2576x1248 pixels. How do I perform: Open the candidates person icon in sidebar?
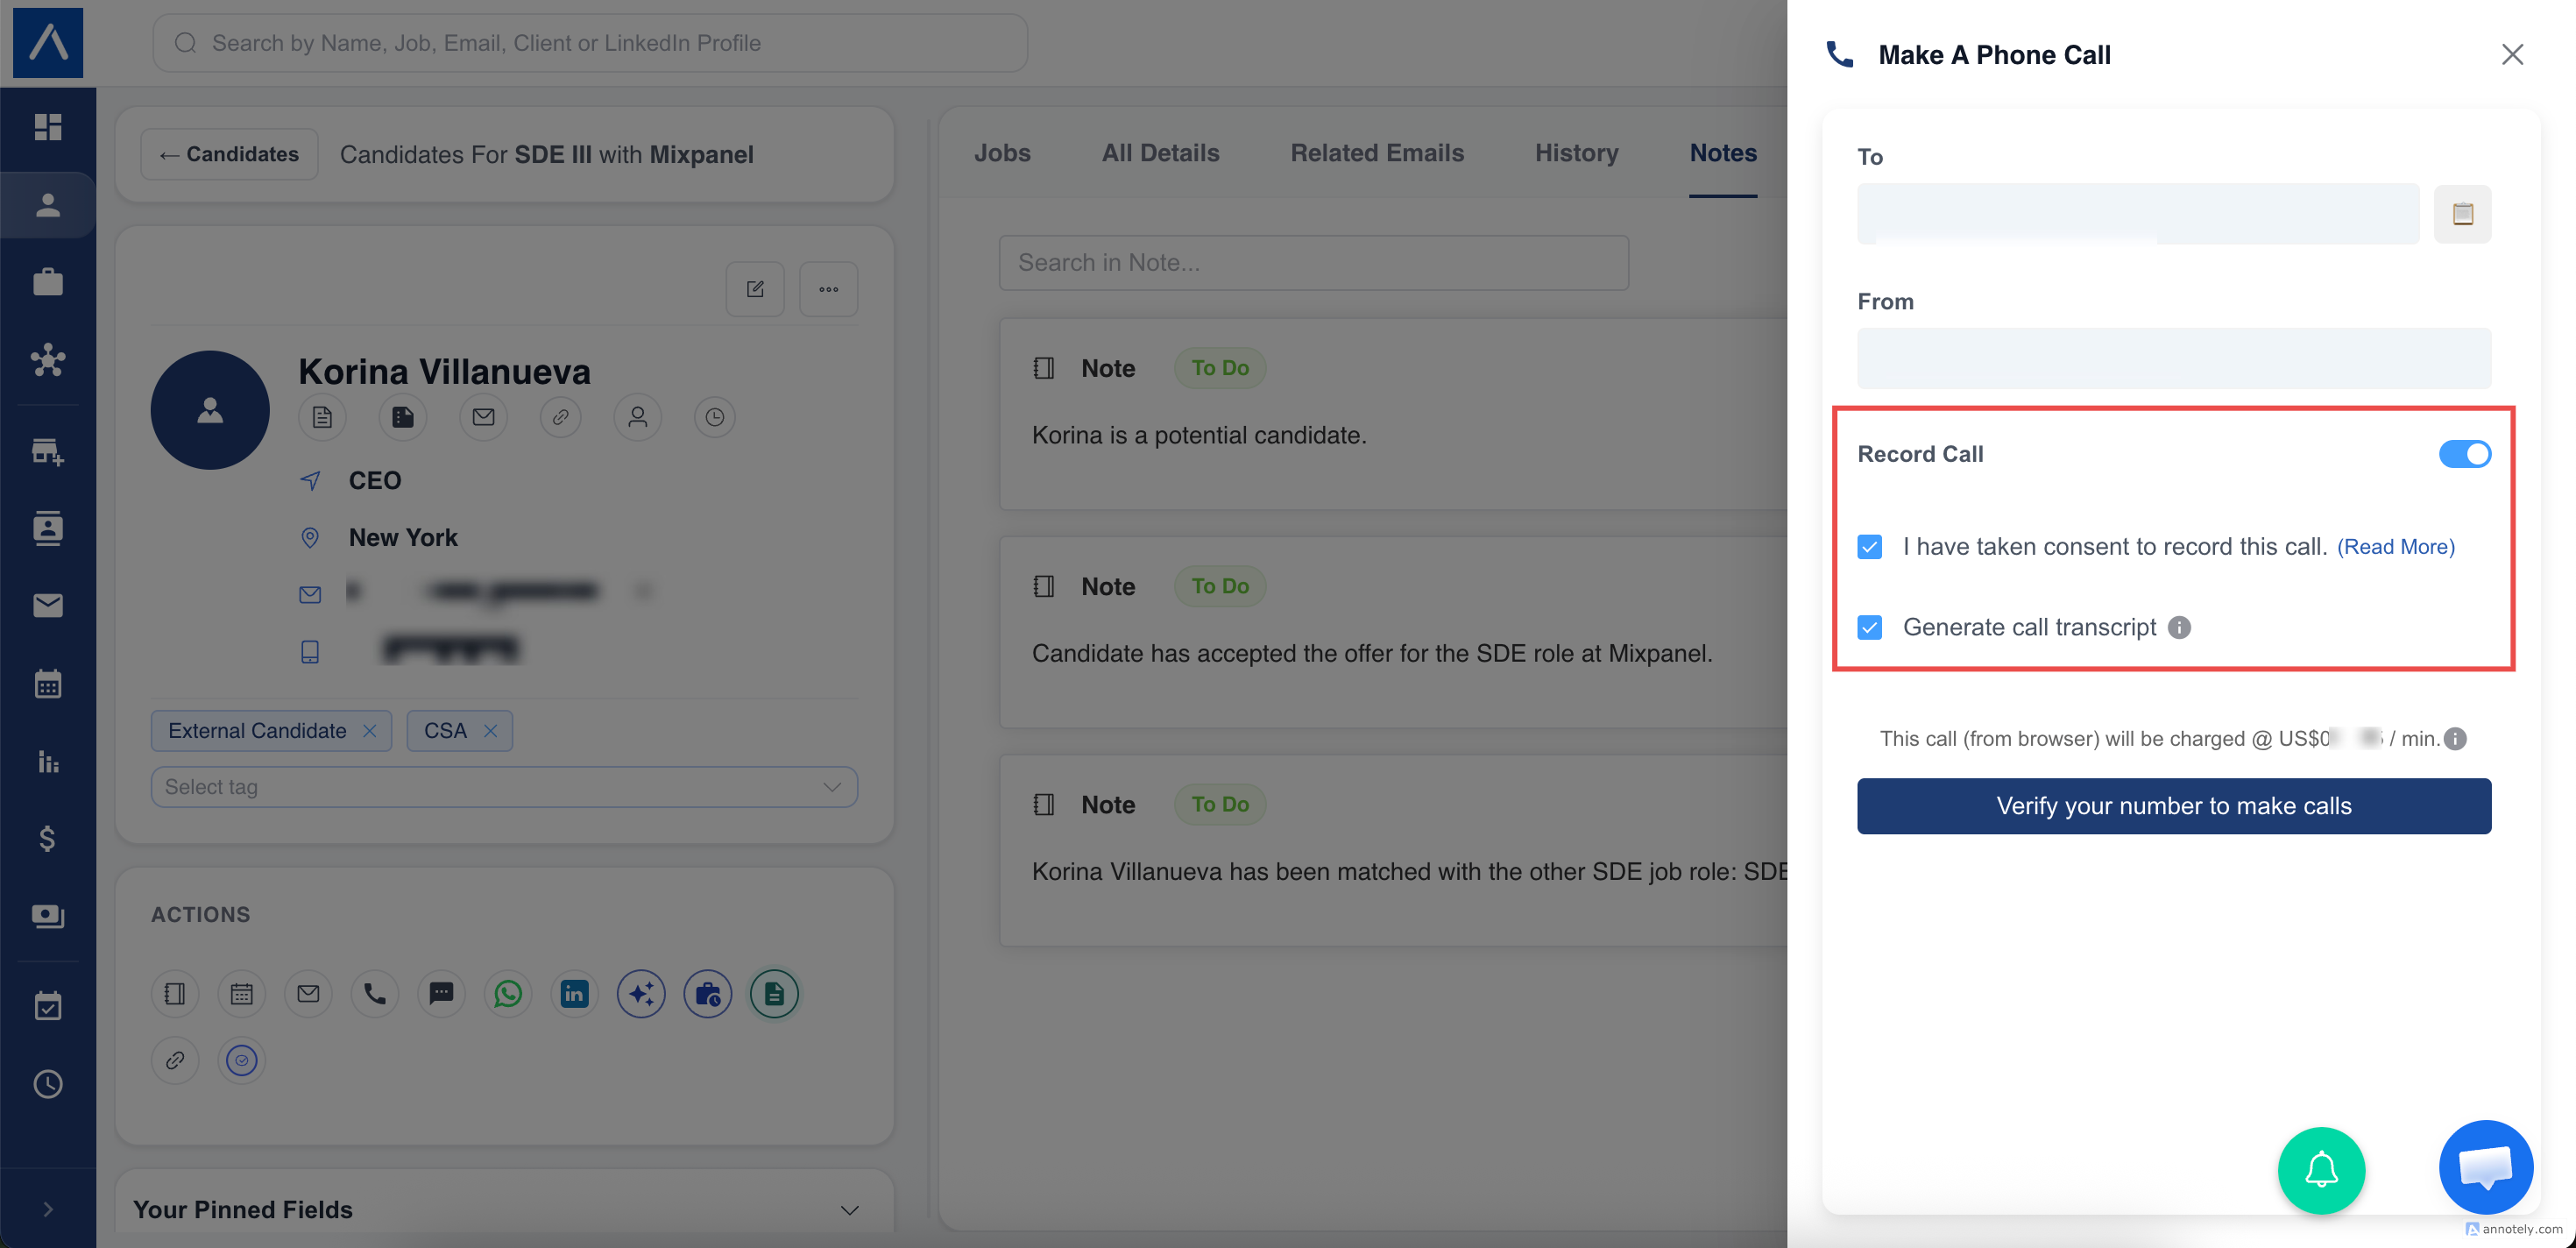point(48,205)
